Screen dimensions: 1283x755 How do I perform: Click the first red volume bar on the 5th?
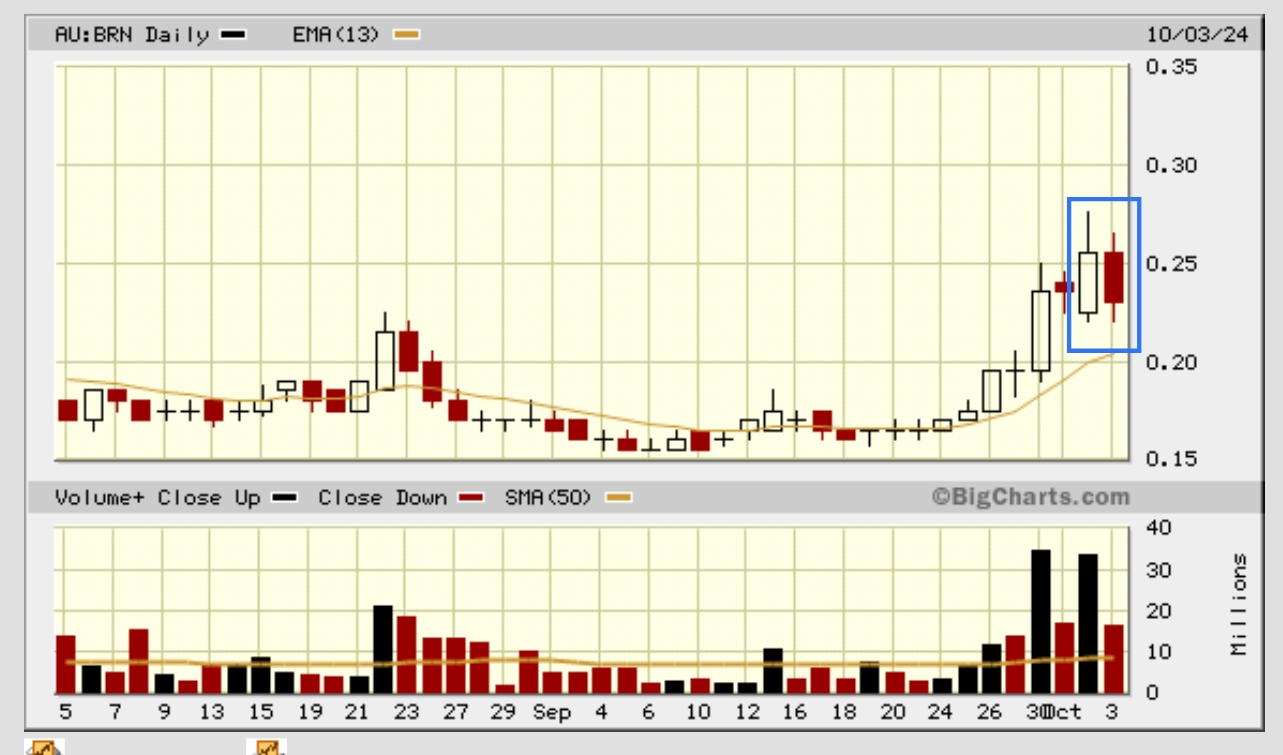(66, 664)
